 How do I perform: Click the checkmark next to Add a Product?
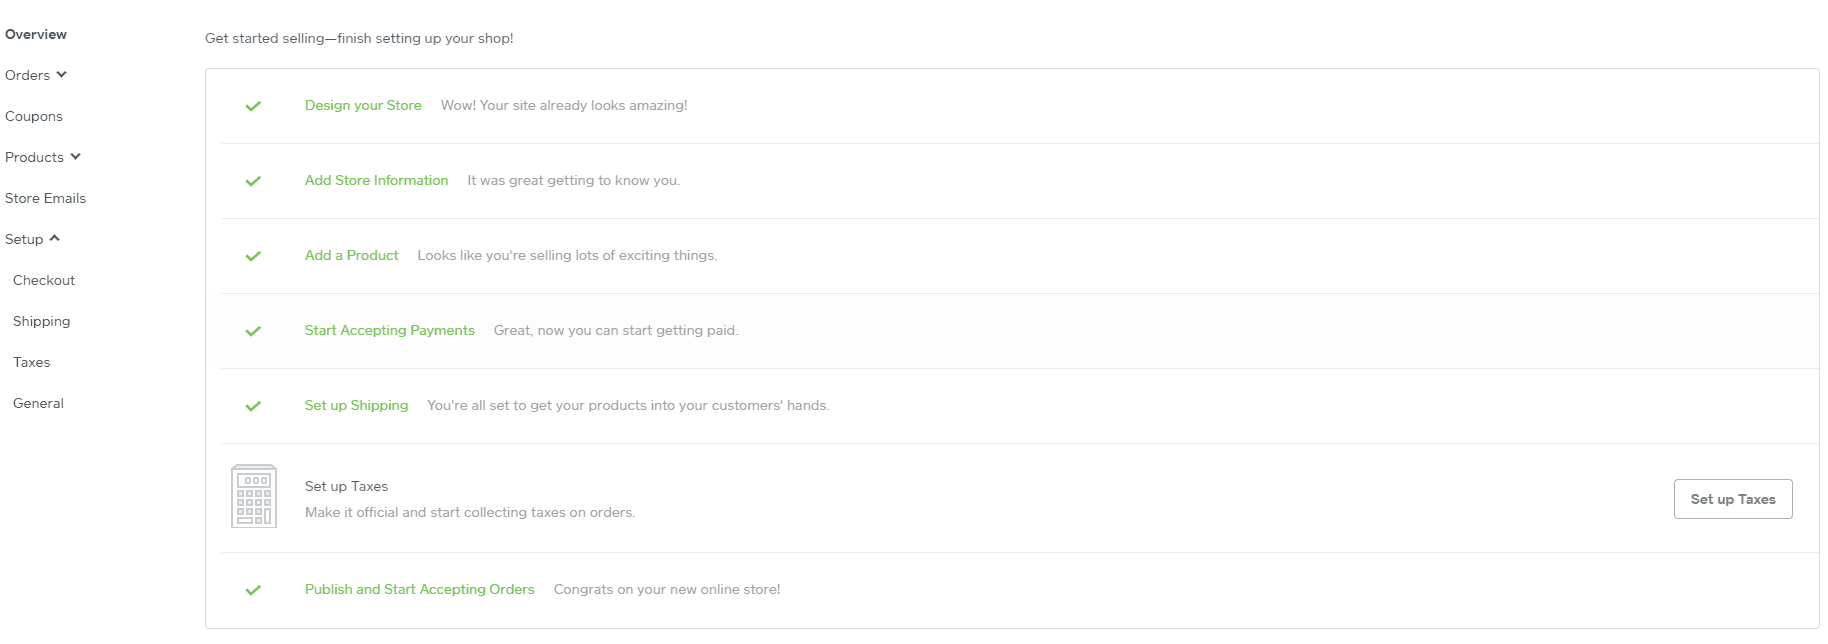click(x=253, y=256)
